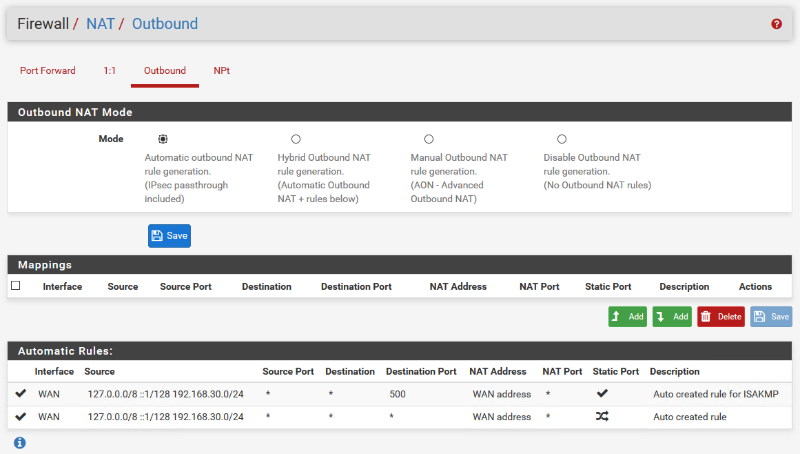Tick the select-all checkbox in Mappings header
This screenshot has width=800, height=454.
coord(15,286)
